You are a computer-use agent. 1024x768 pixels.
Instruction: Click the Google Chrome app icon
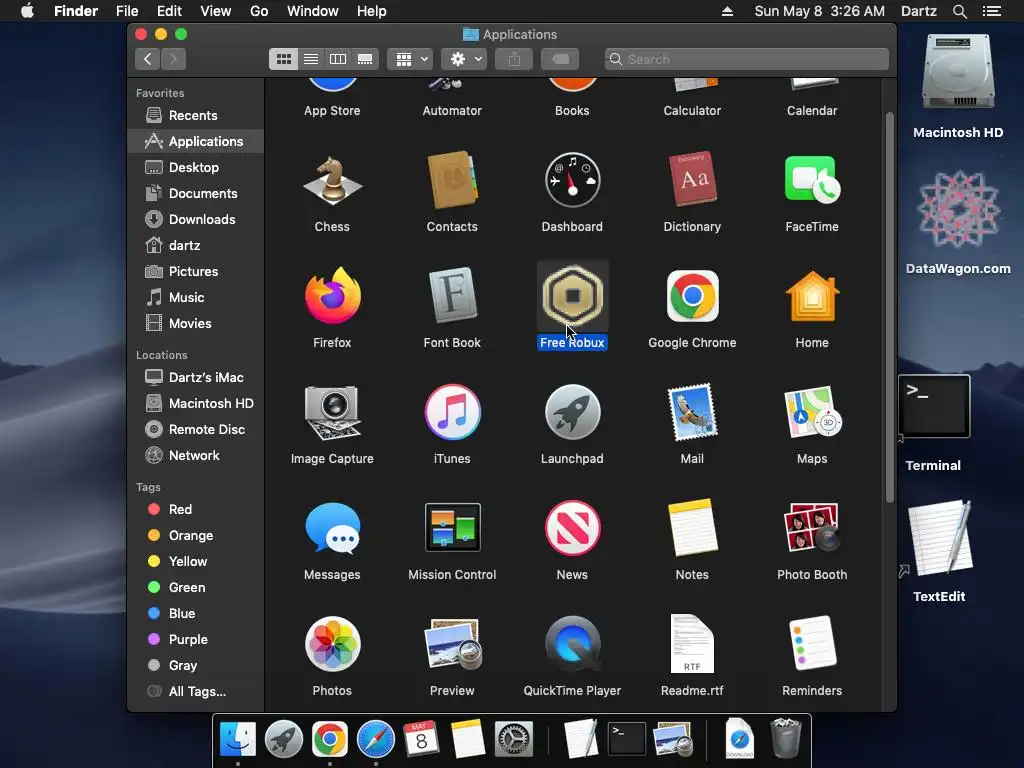(x=692, y=296)
